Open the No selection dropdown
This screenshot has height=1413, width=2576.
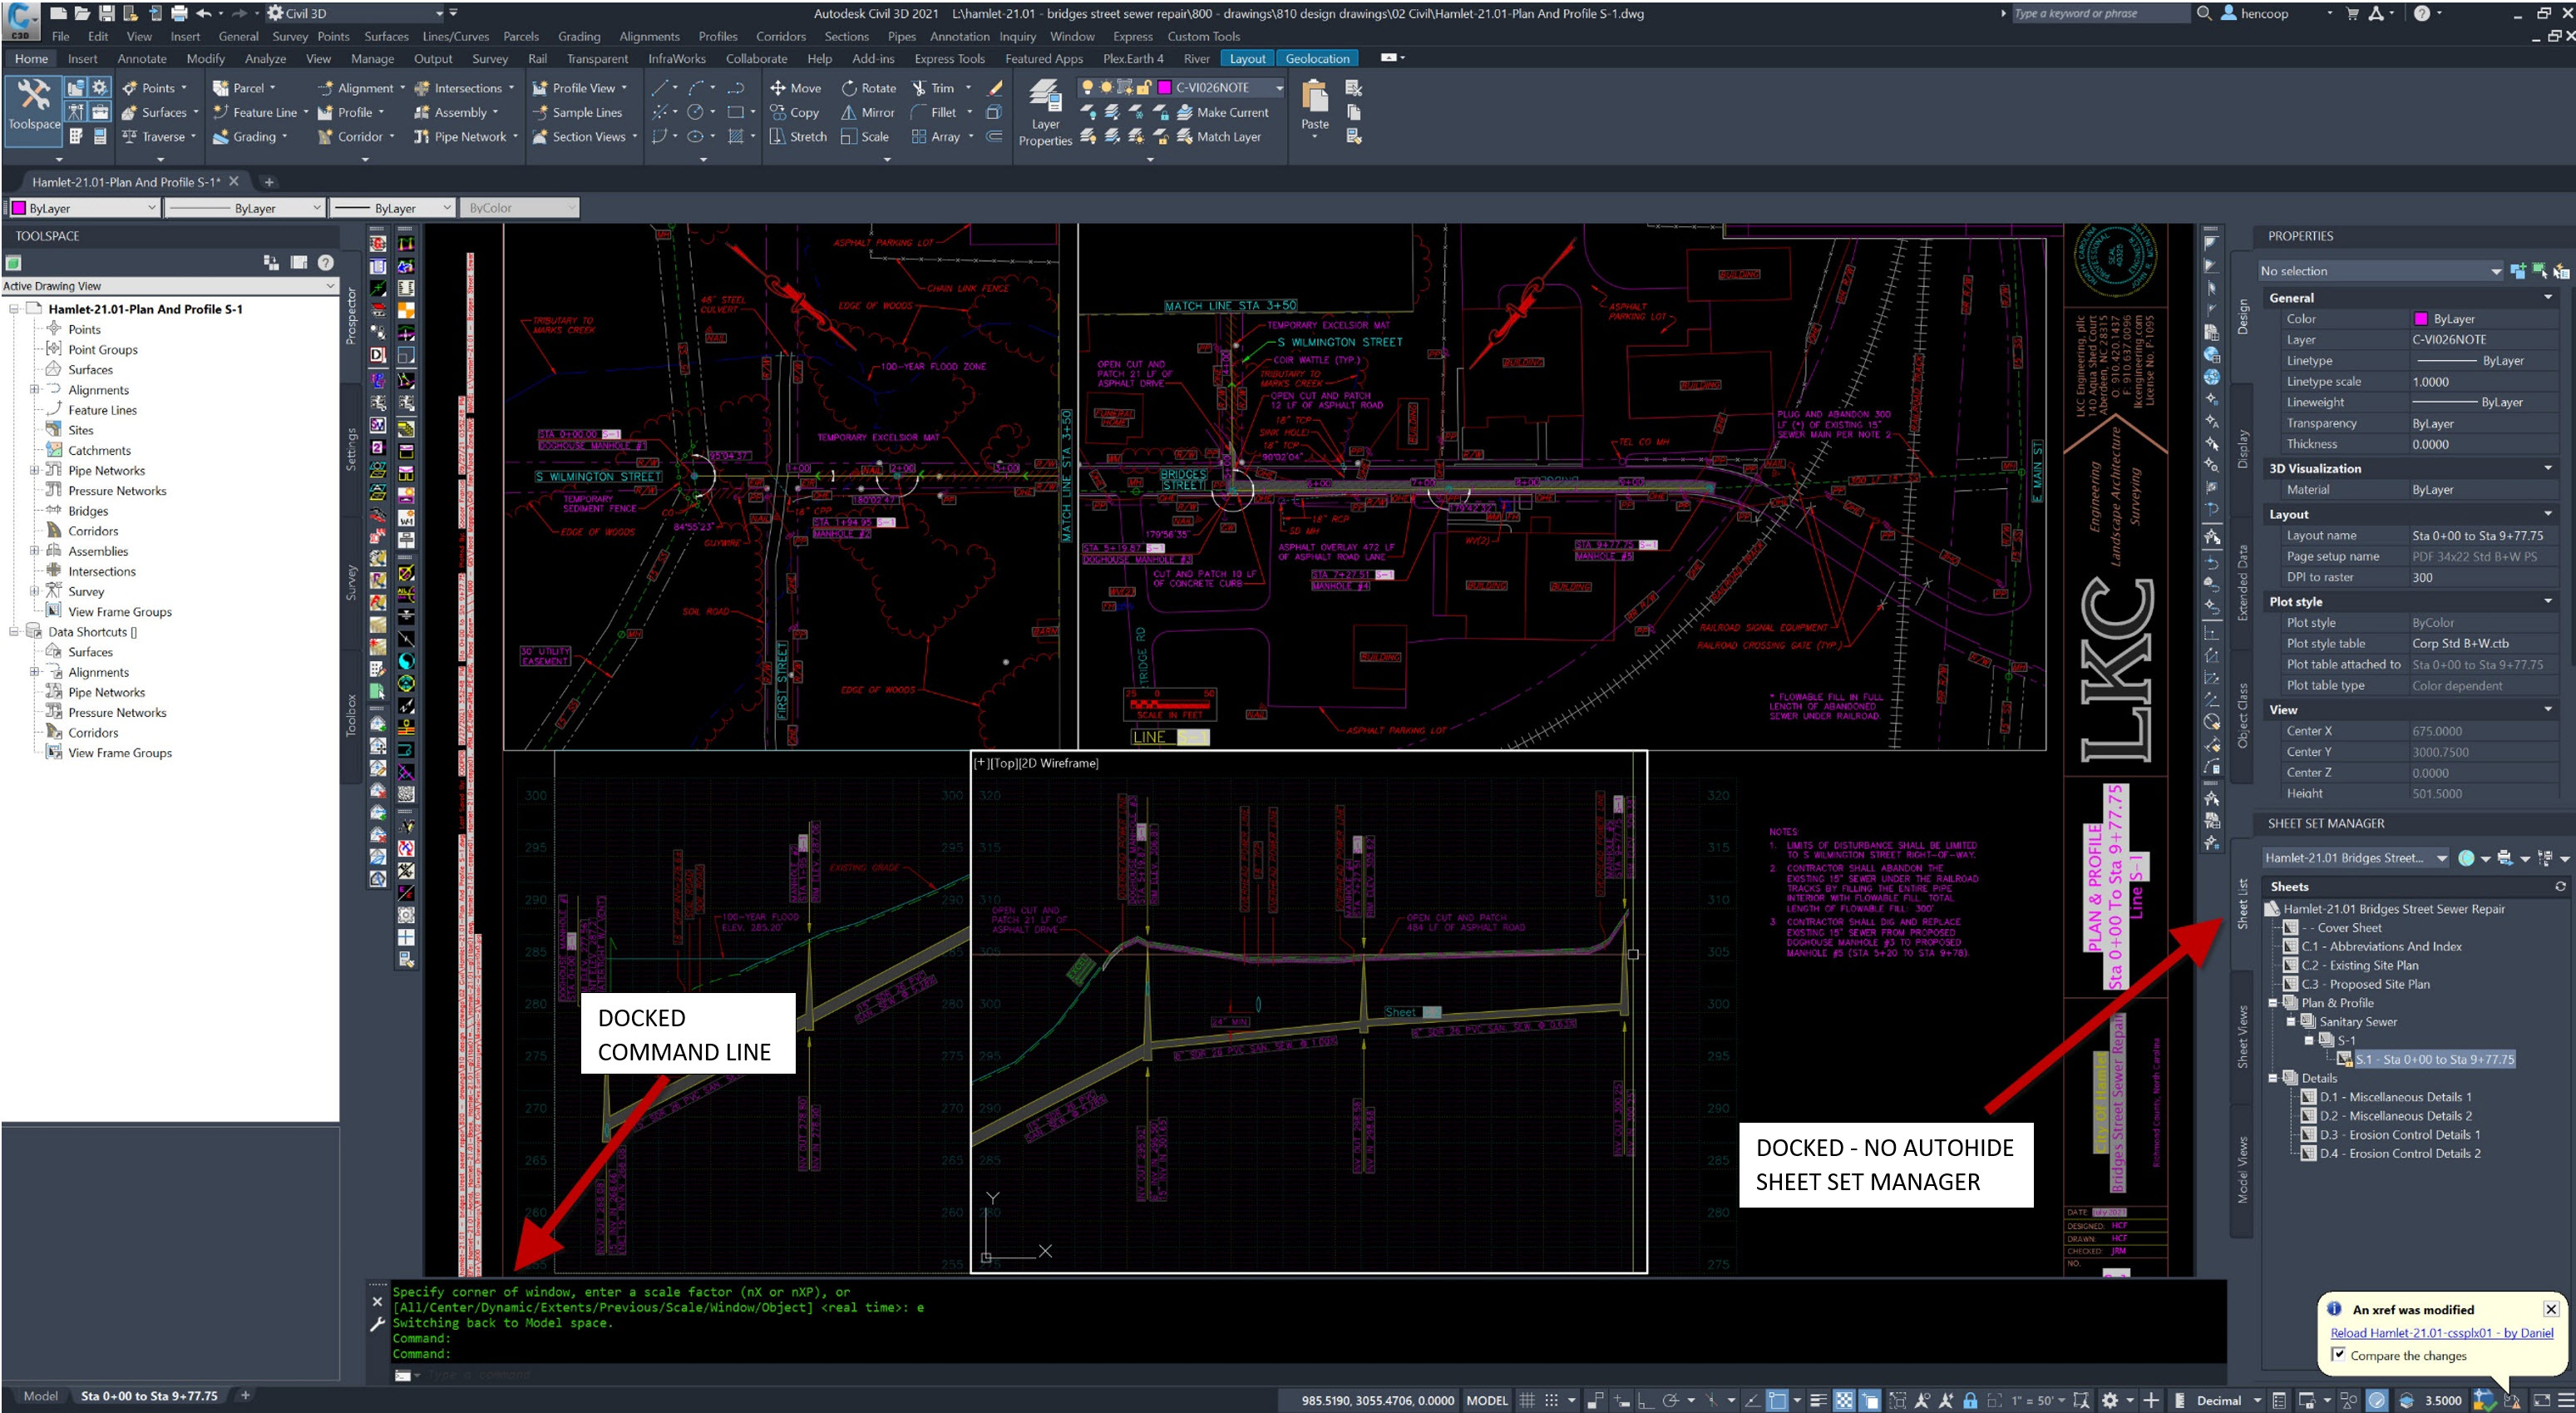click(x=2496, y=271)
